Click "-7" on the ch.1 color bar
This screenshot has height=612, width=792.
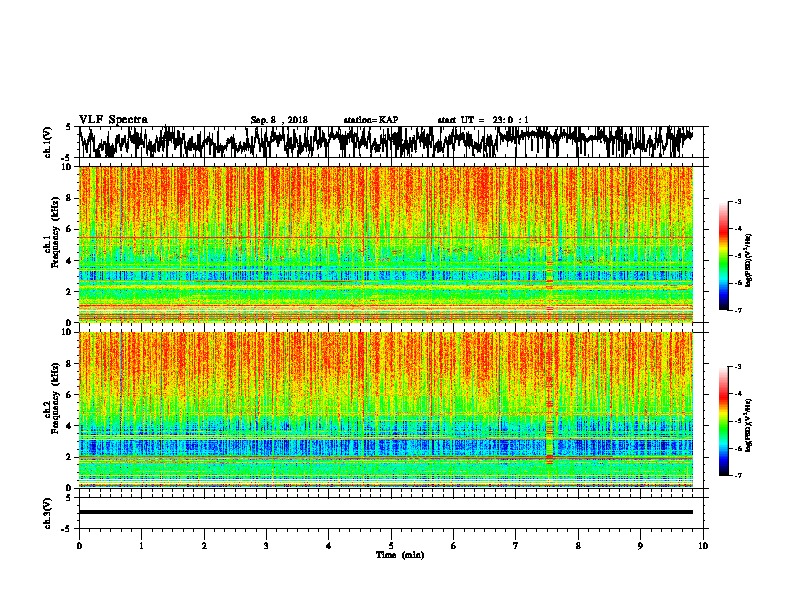point(737,310)
